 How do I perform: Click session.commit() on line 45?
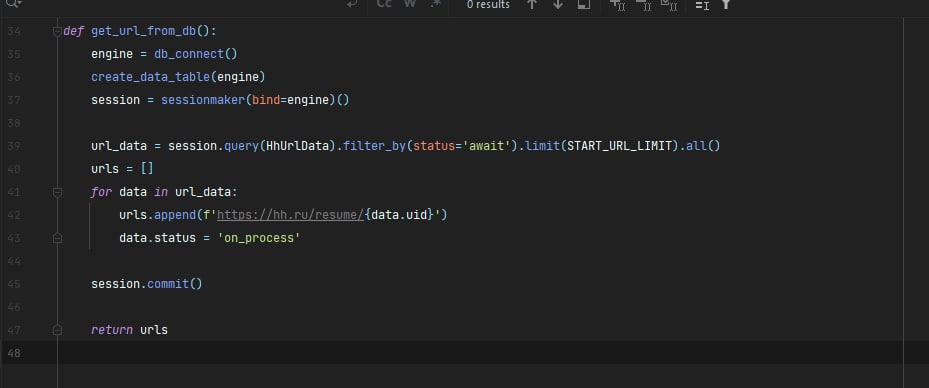click(x=147, y=284)
